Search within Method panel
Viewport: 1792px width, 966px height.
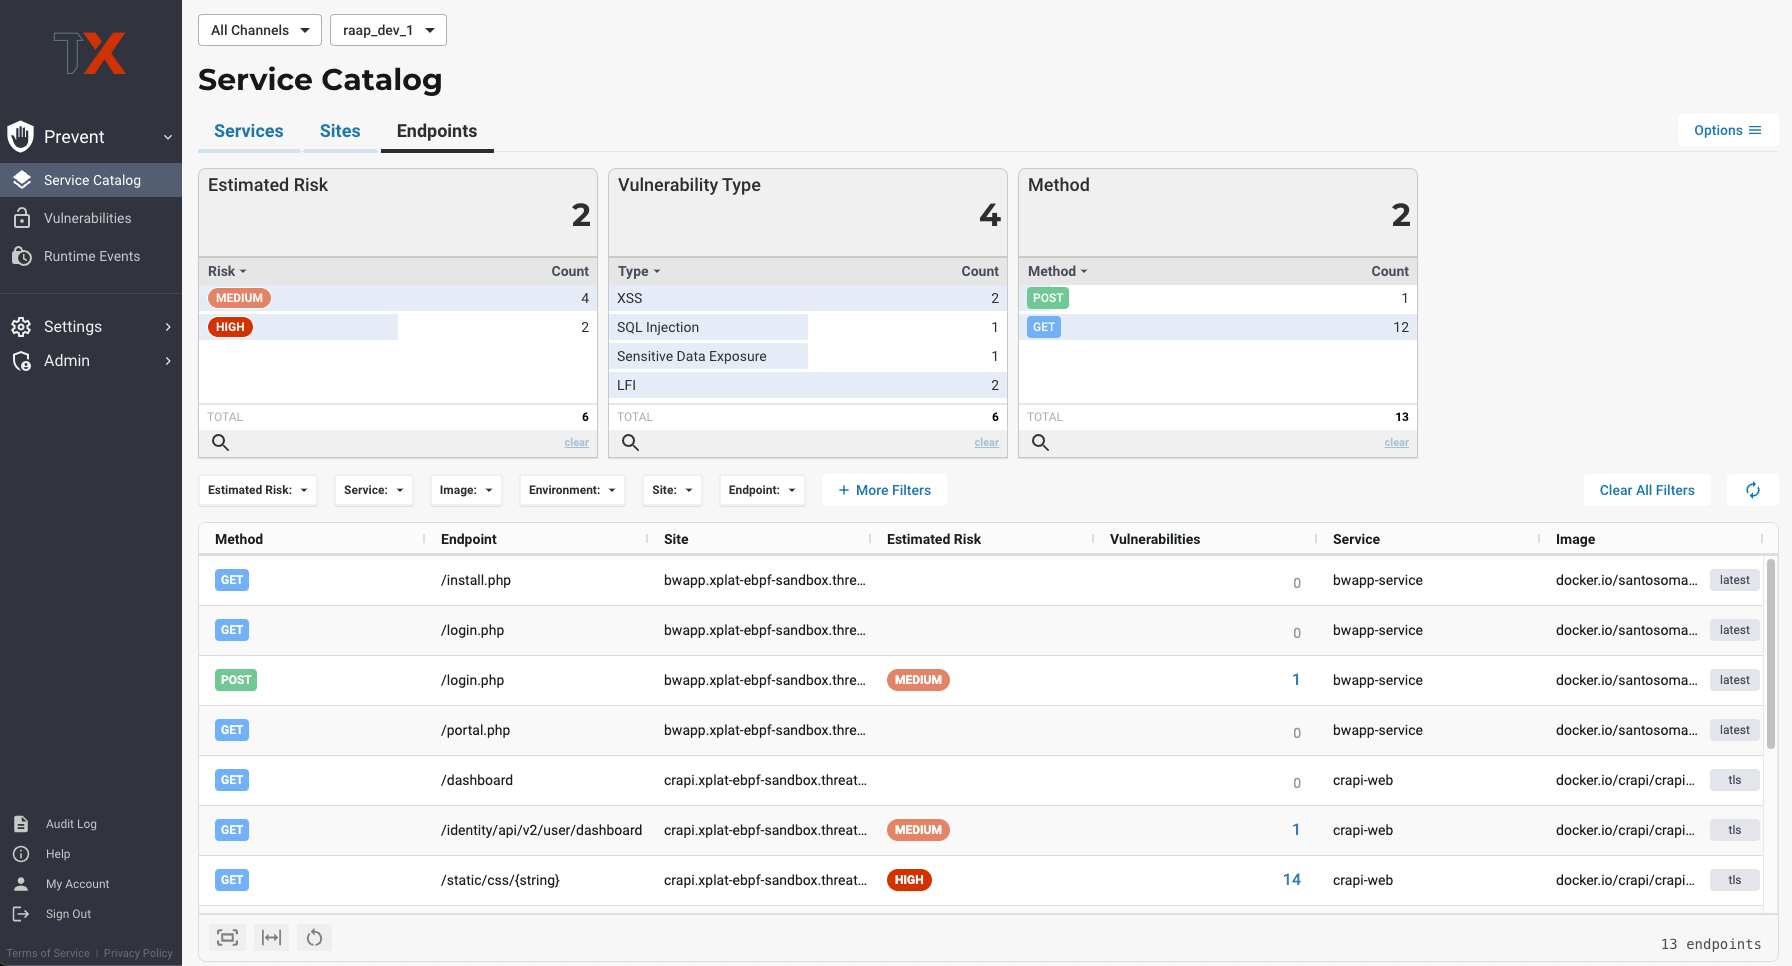tap(1041, 442)
